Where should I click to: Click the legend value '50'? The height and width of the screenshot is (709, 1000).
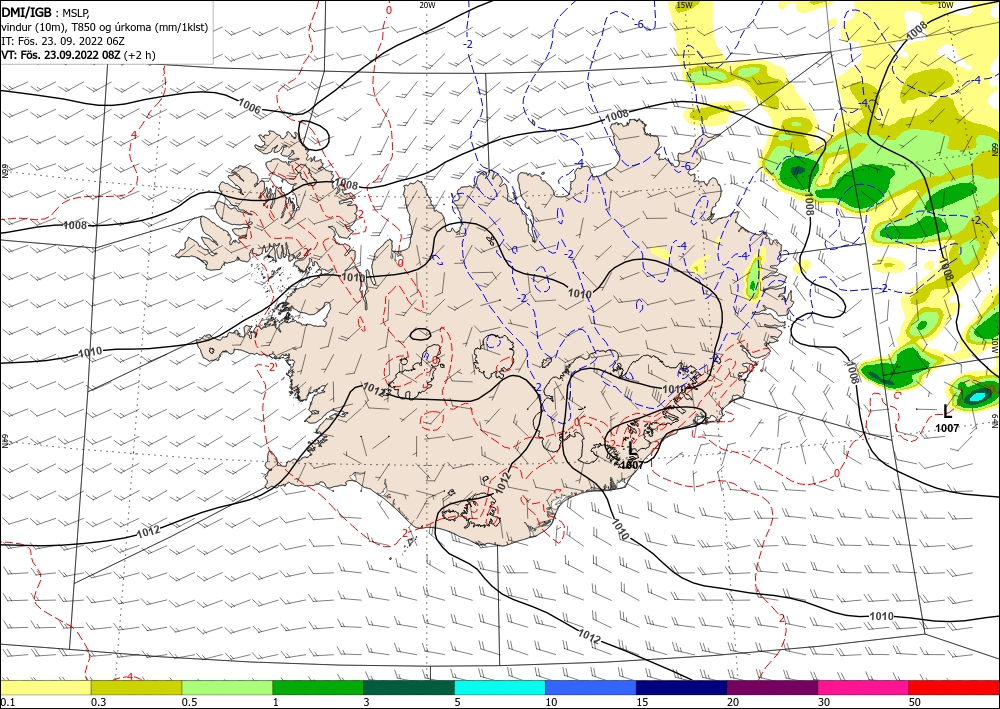(x=915, y=702)
